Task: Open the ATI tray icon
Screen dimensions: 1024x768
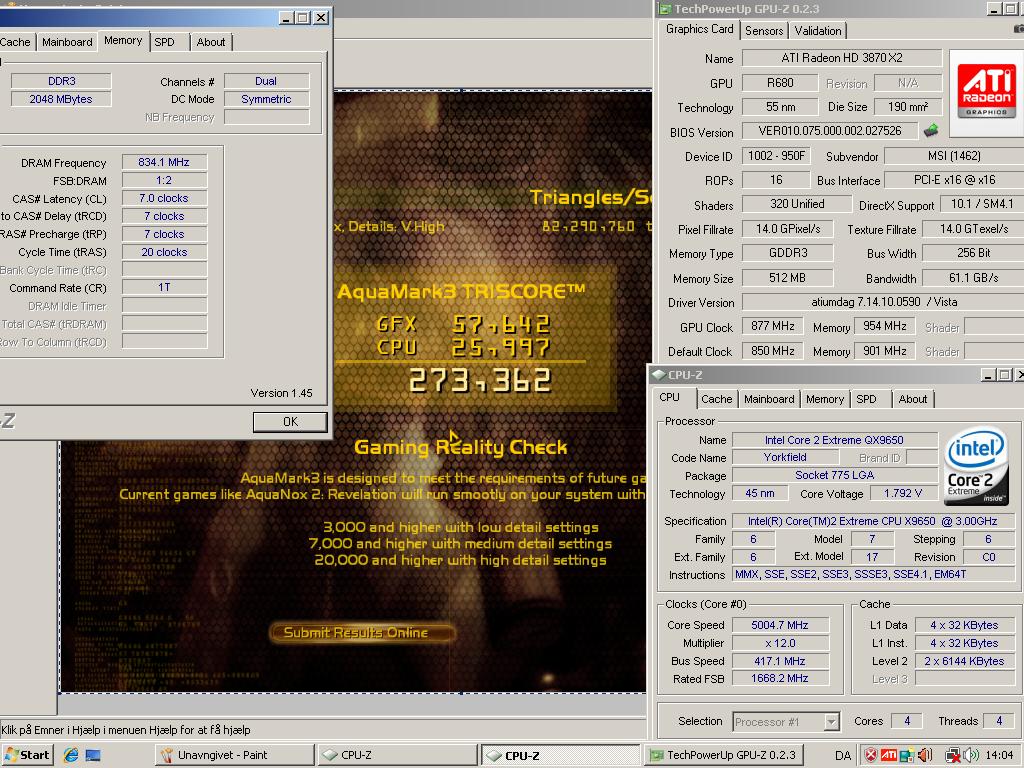Action: click(889, 756)
